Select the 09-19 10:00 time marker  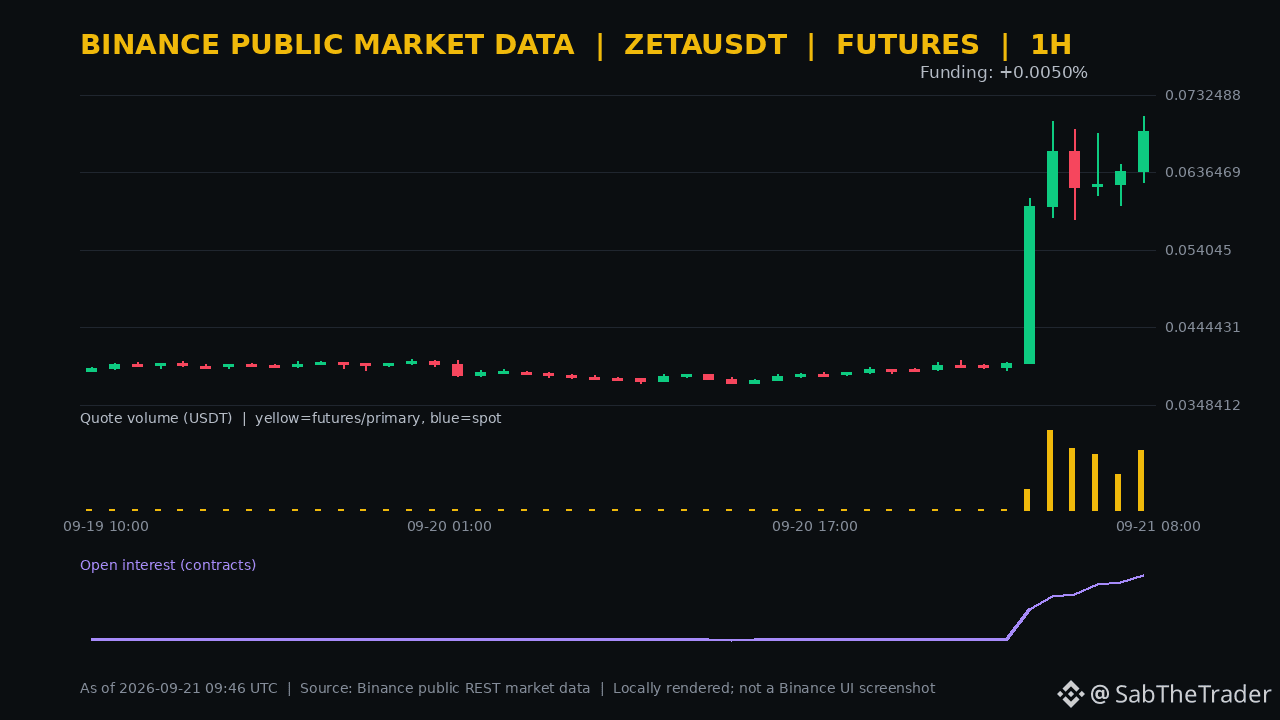pyautogui.click(x=106, y=526)
